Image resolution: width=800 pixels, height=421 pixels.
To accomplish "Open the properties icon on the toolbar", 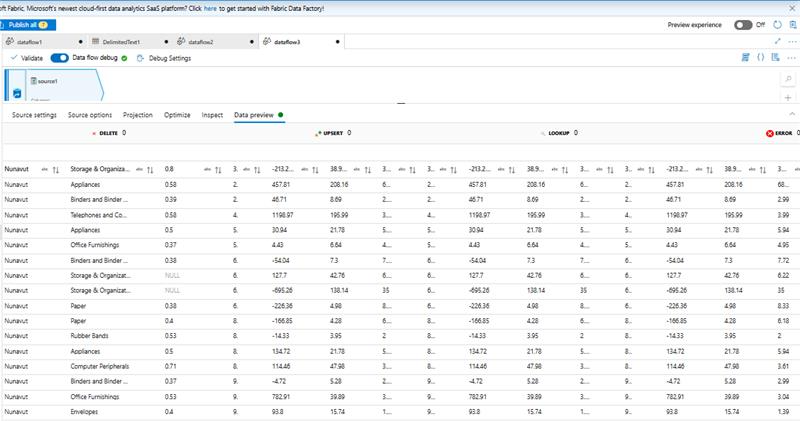I will coord(776,58).
